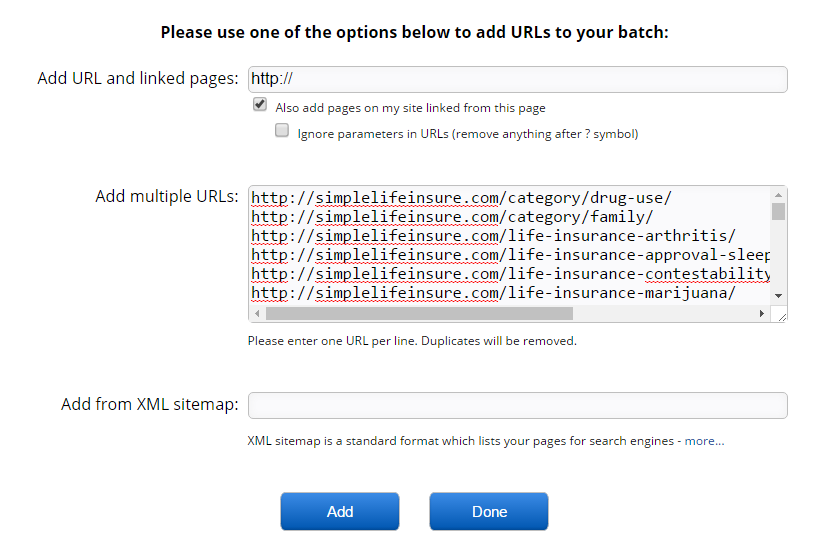Click the life-insurance-contestability URL line
The width and height of the screenshot is (834, 555).
click(510, 274)
